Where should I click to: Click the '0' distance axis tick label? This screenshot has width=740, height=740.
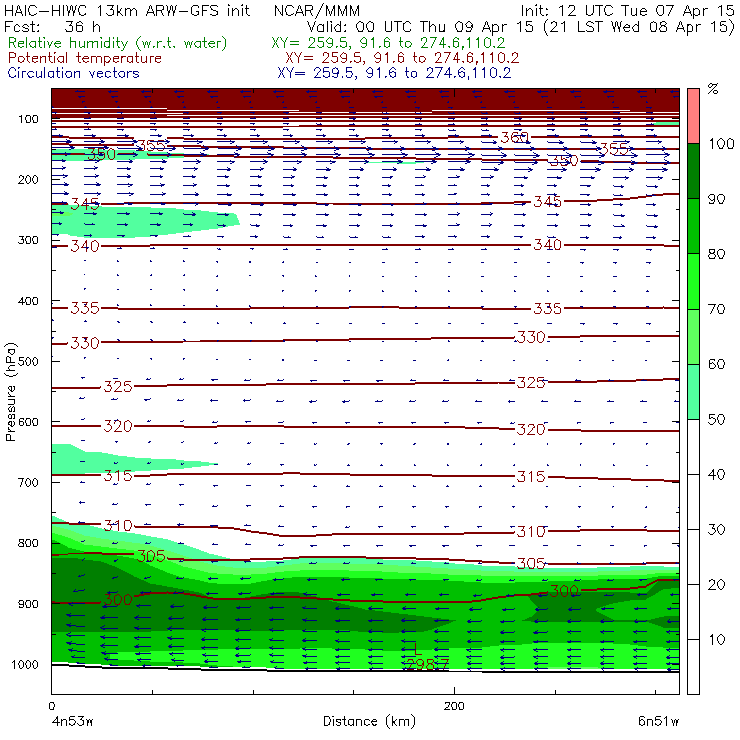[x=51, y=706]
